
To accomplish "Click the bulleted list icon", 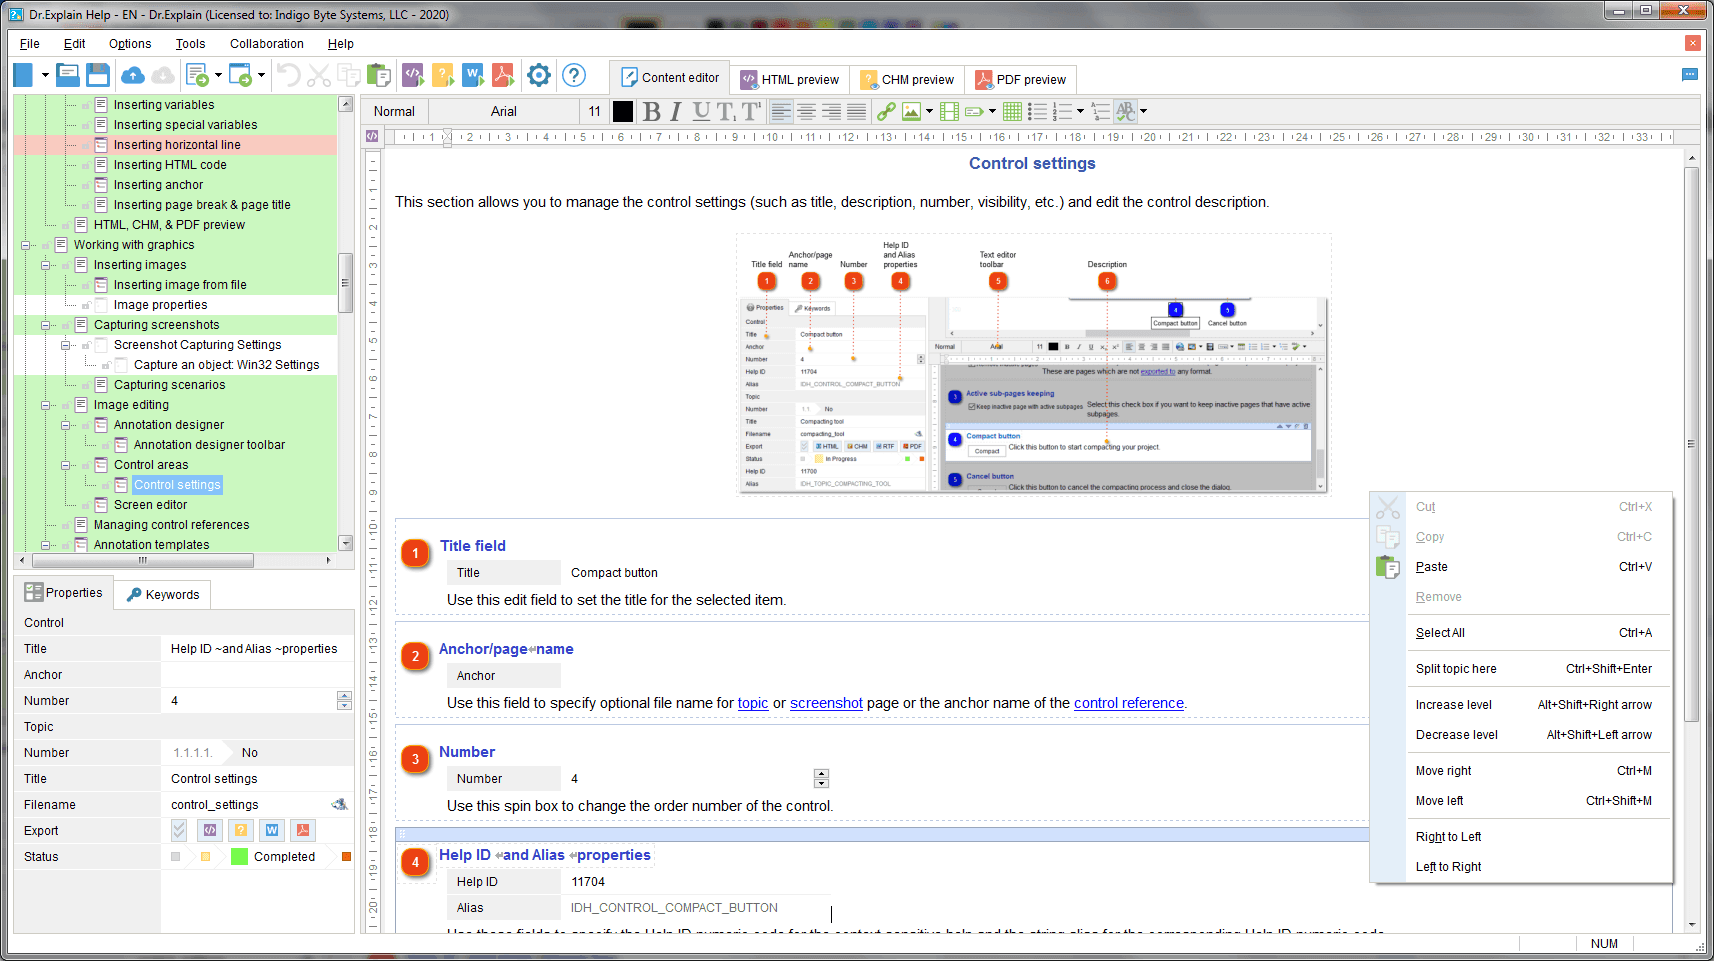I will pos(1037,112).
